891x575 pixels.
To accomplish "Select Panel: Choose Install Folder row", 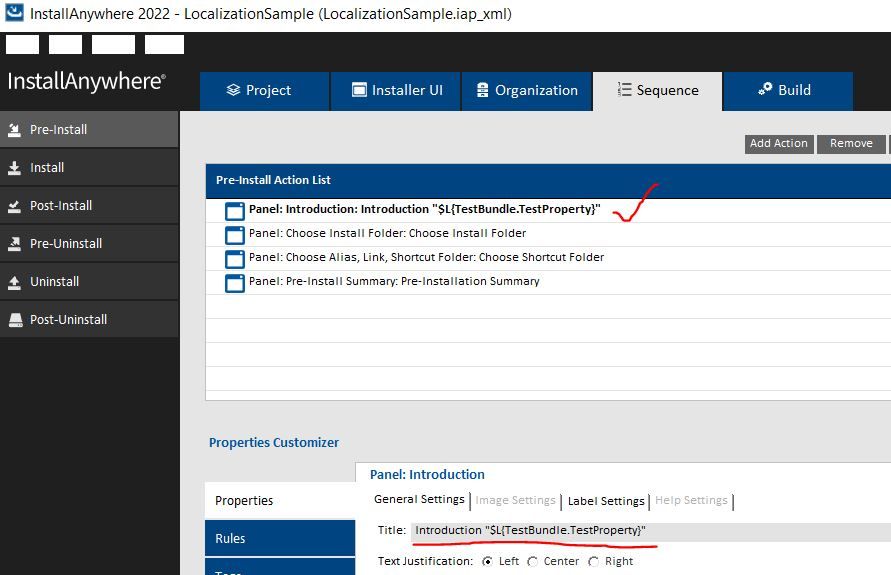I will pyautogui.click(x=548, y=234).
